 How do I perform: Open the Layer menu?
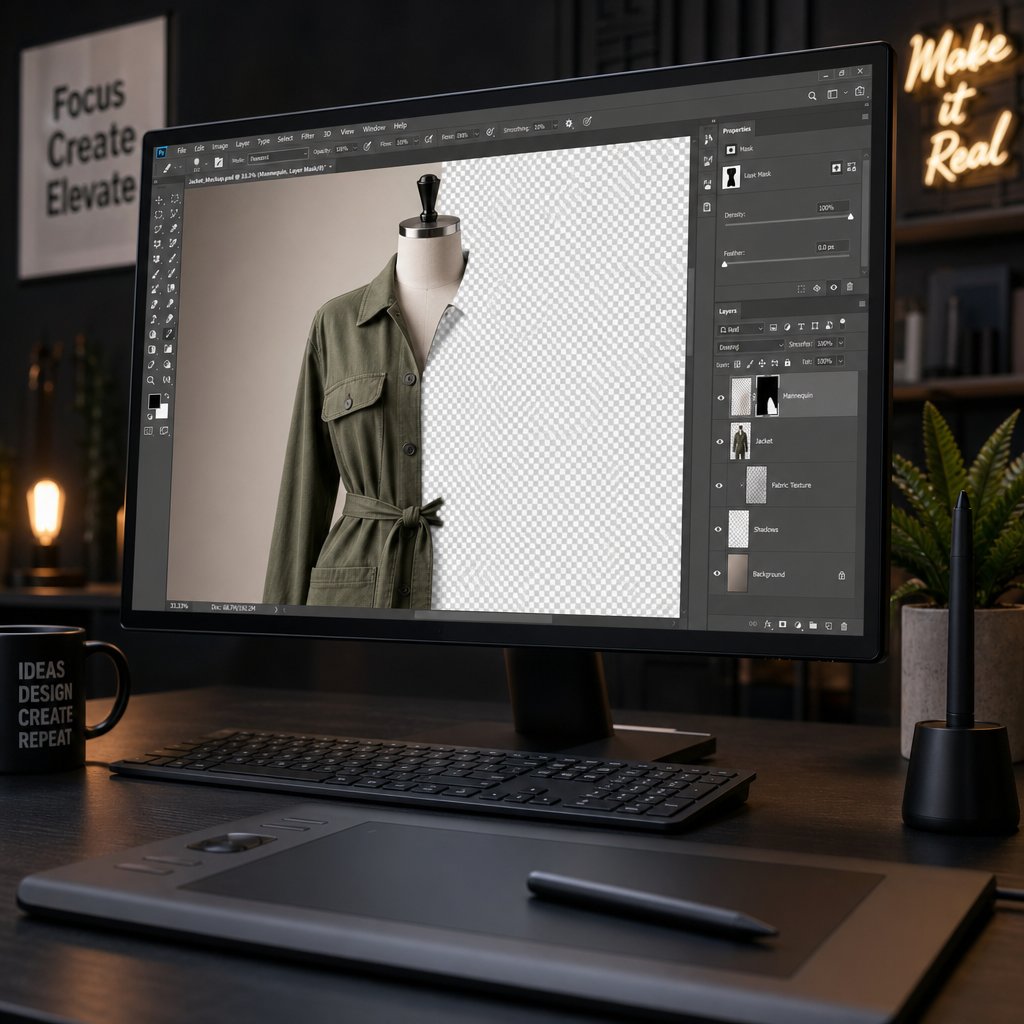pos(242,144)
